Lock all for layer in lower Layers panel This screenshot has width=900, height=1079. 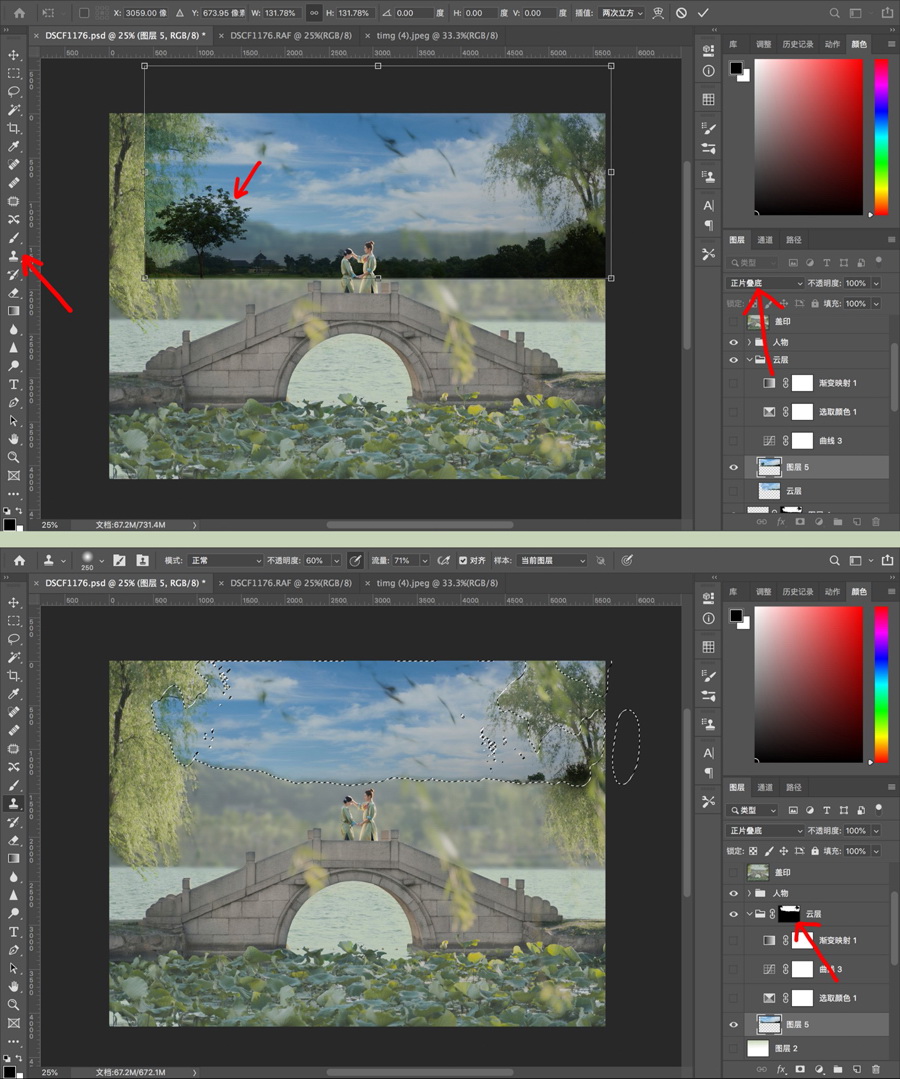pyautogui.click(x=815, y=851)
